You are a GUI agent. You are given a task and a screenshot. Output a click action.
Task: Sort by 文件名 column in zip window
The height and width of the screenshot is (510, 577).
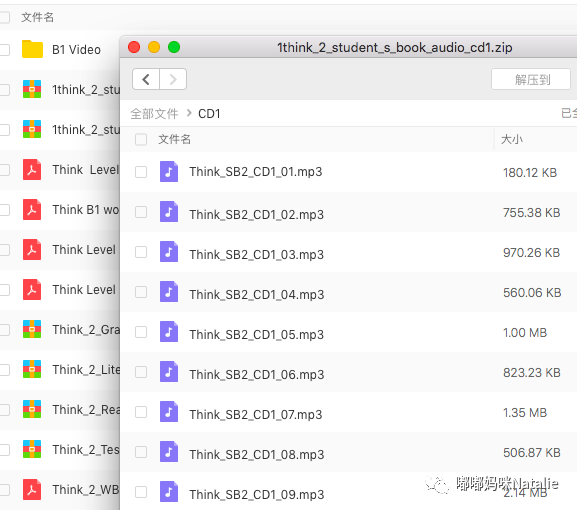(x=174, y=139)
